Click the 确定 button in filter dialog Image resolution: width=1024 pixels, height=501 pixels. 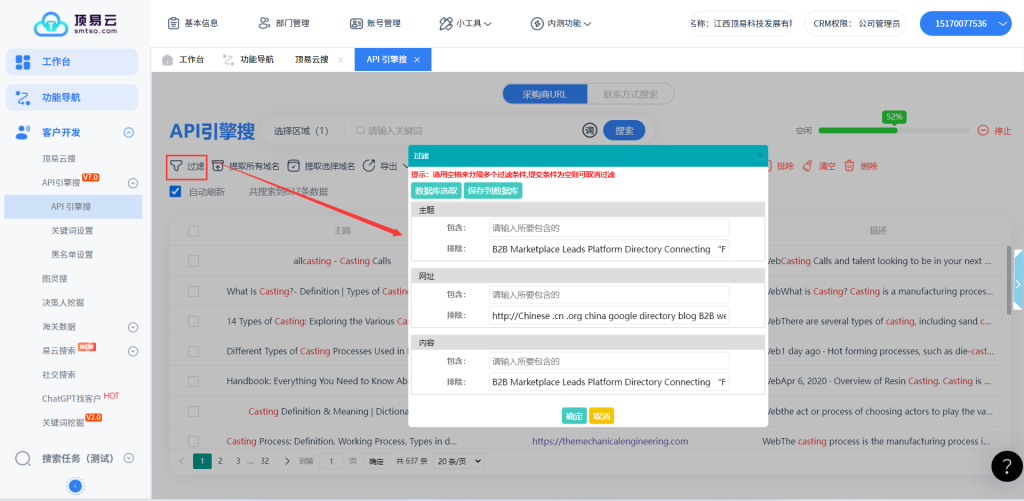[574, 416]
